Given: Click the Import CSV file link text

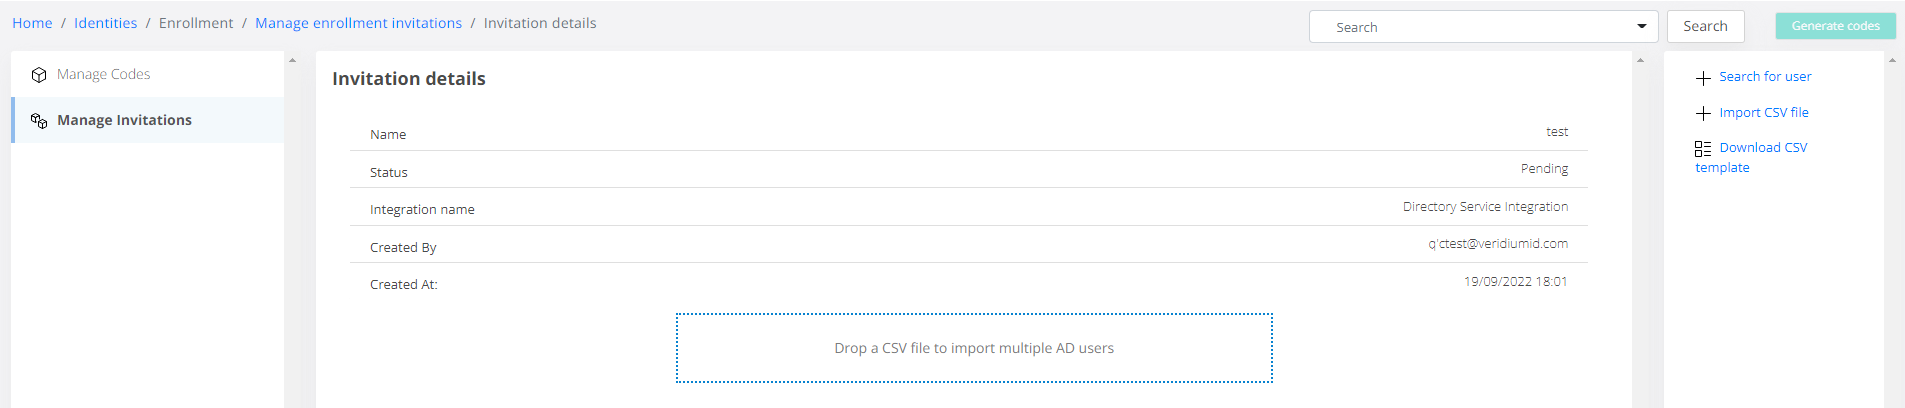Looking at the screenshot, I should 1764,113.
